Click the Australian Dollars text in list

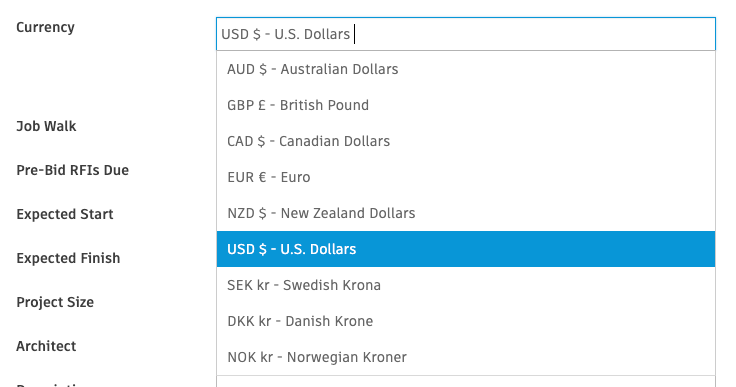(x=339, y=69)
